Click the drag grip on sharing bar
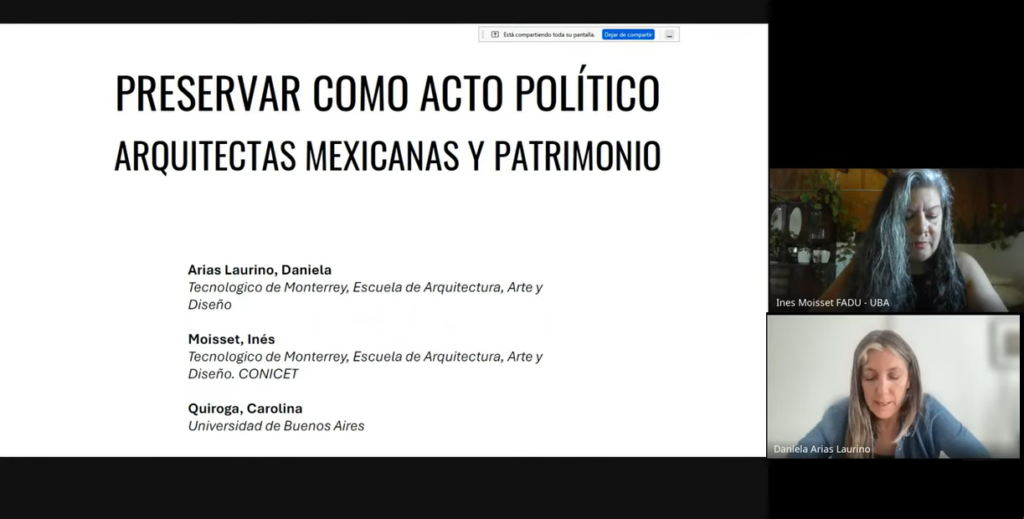Screen dimensions: 1024x519 coord(483,34)
